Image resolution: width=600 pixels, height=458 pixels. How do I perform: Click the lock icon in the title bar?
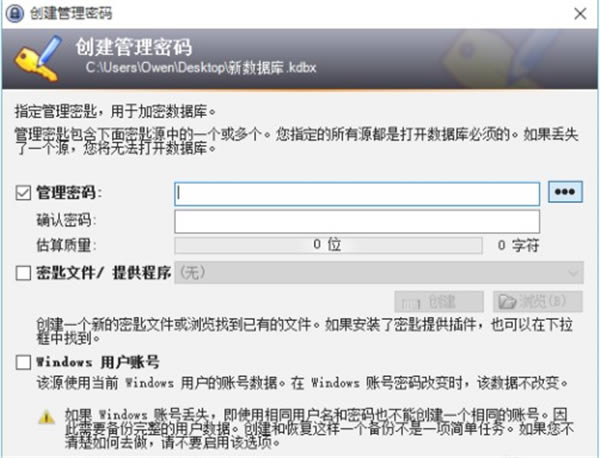click(x=15, y=13)
